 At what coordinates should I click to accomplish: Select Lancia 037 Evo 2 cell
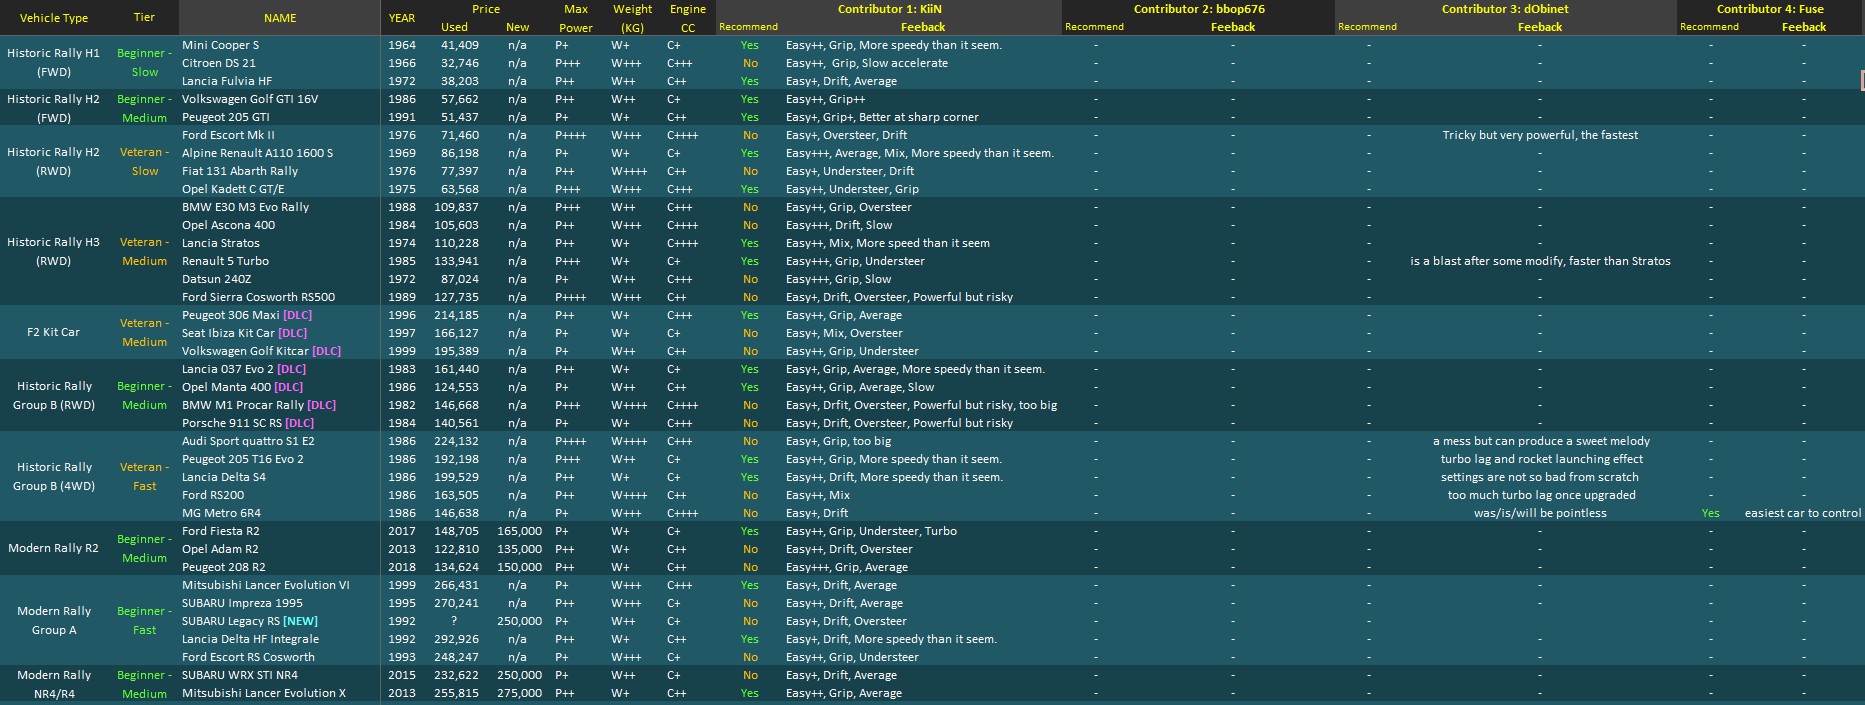(280, 369)
